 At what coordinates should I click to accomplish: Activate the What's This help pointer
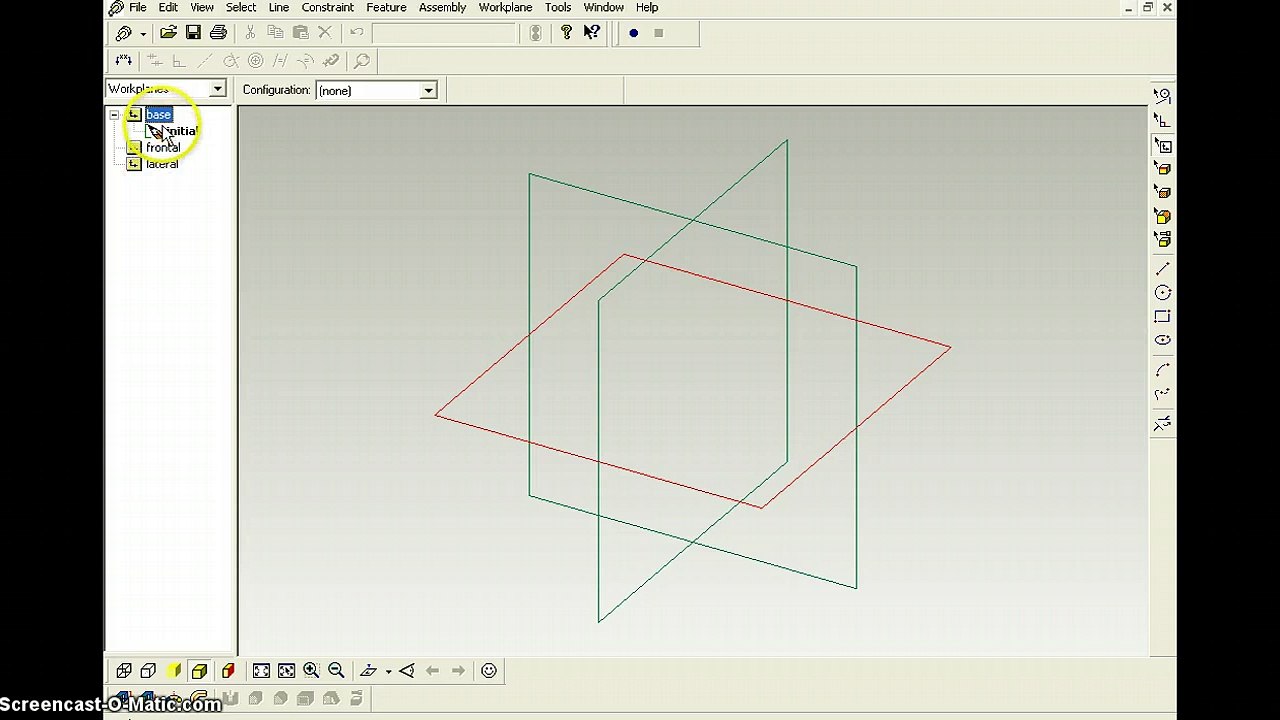(x=591, y=33)
